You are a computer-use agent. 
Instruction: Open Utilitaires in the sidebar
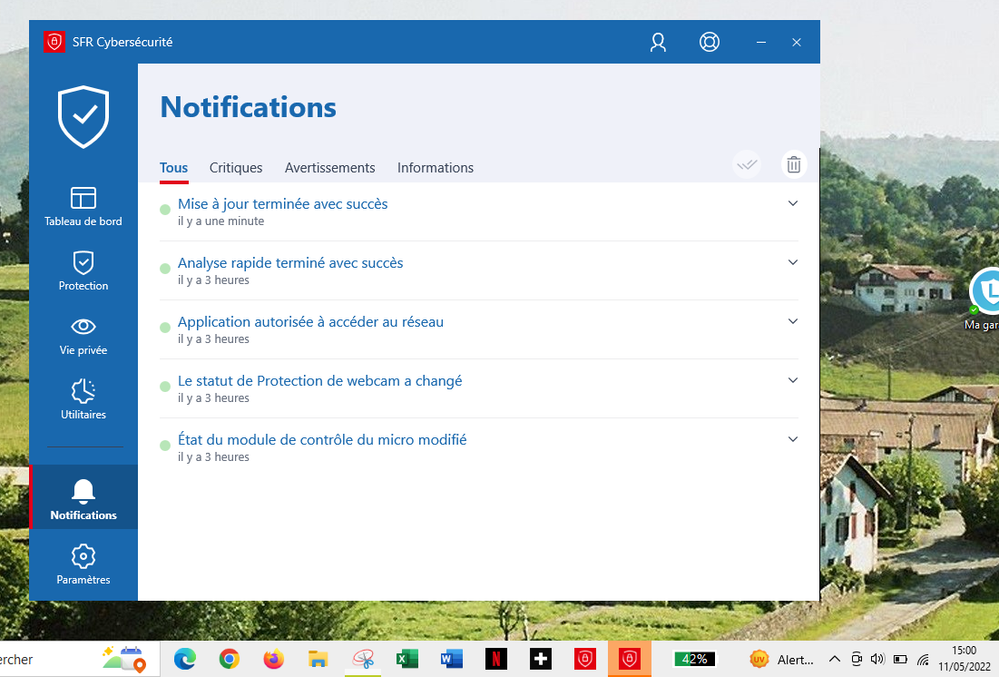[83, 399]
